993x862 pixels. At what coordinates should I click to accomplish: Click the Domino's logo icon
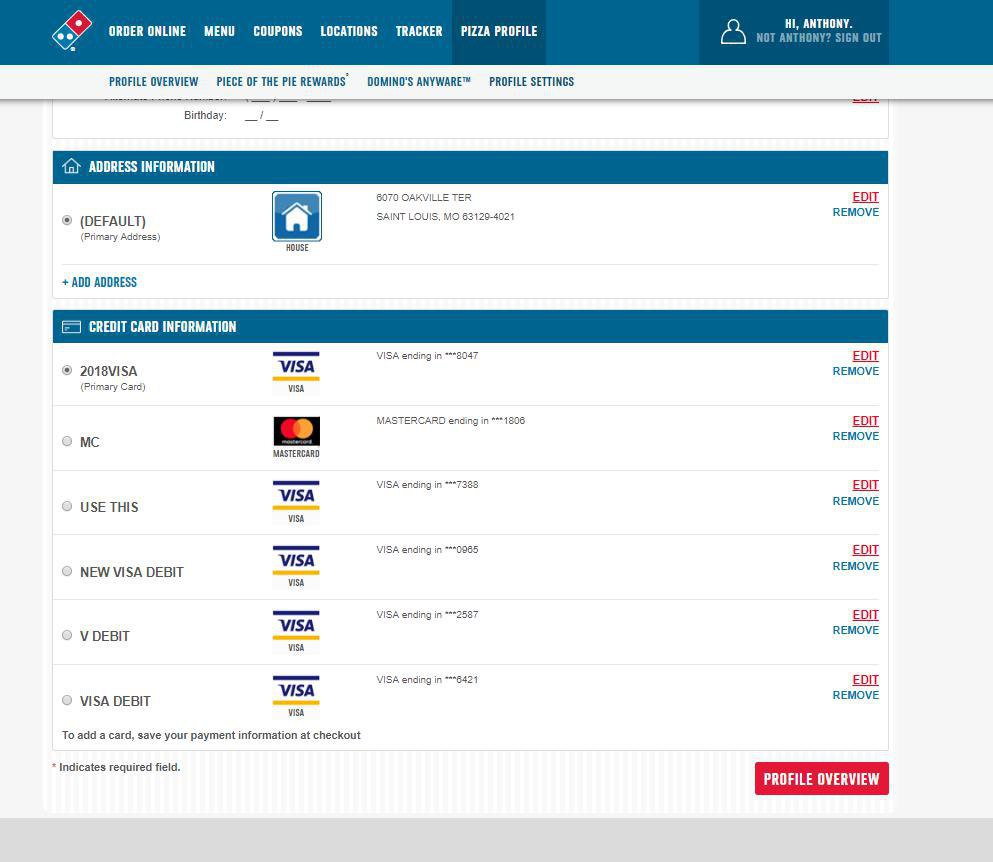point(72,30)
